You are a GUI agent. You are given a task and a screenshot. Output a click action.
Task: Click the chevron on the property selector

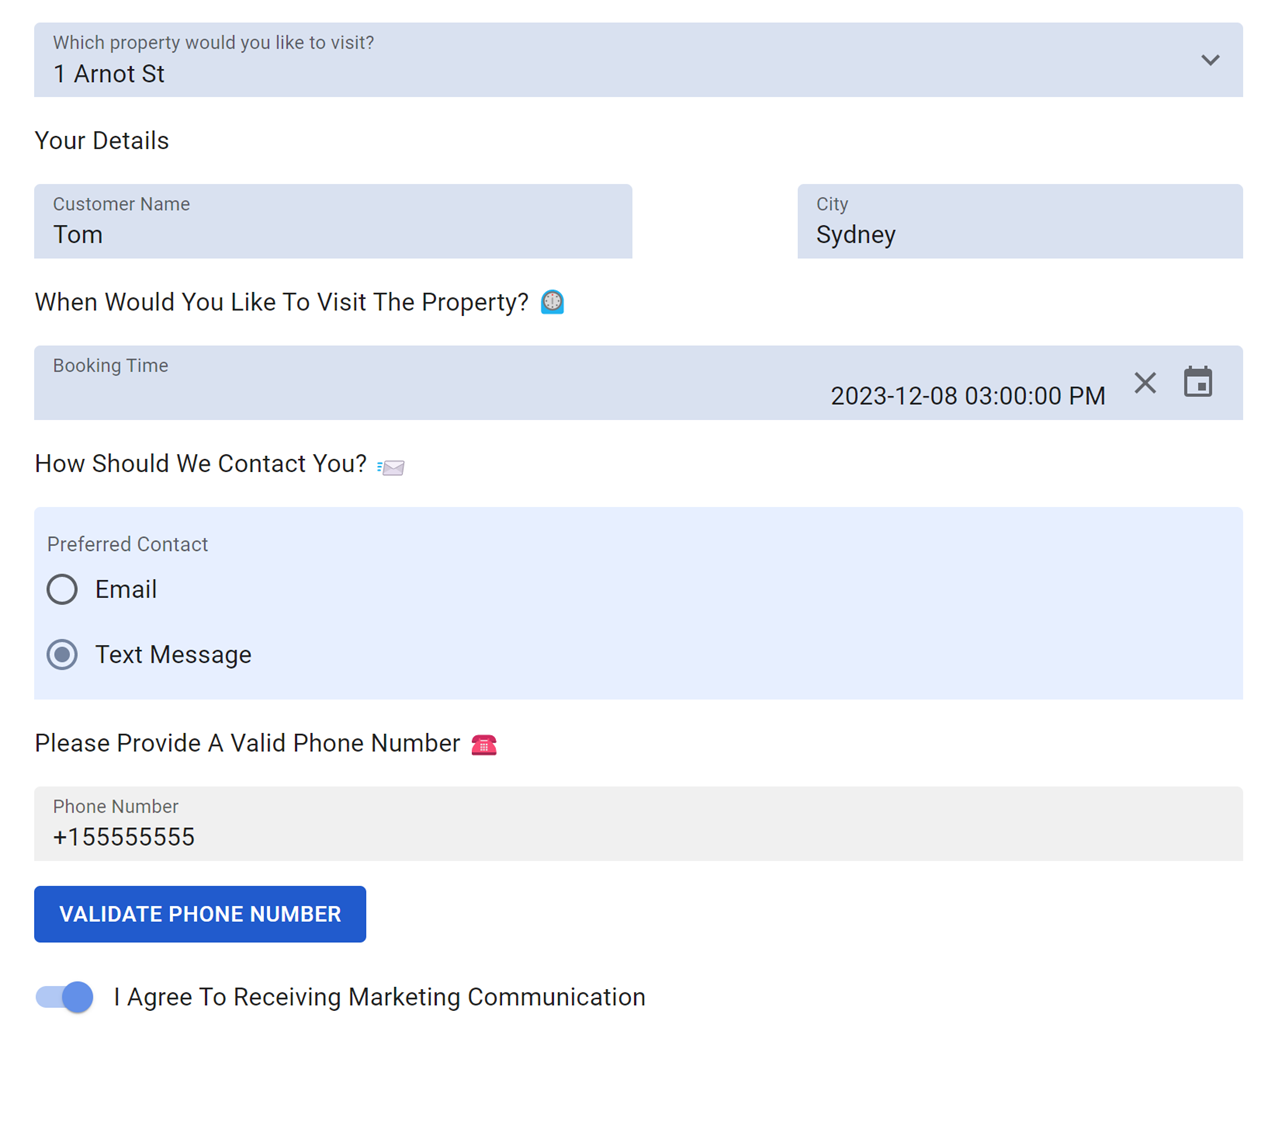[1209, 60]
